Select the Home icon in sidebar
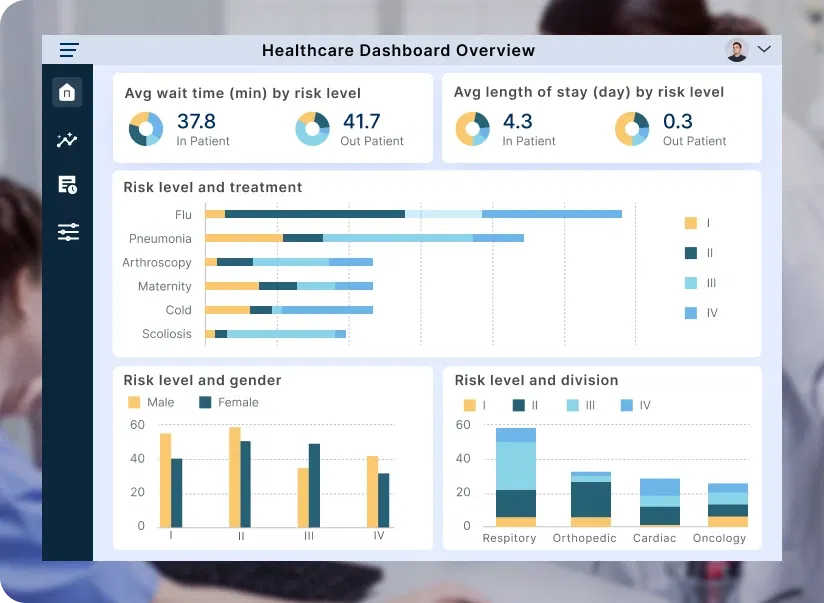The image size is (824, 603). pos(67,92)
